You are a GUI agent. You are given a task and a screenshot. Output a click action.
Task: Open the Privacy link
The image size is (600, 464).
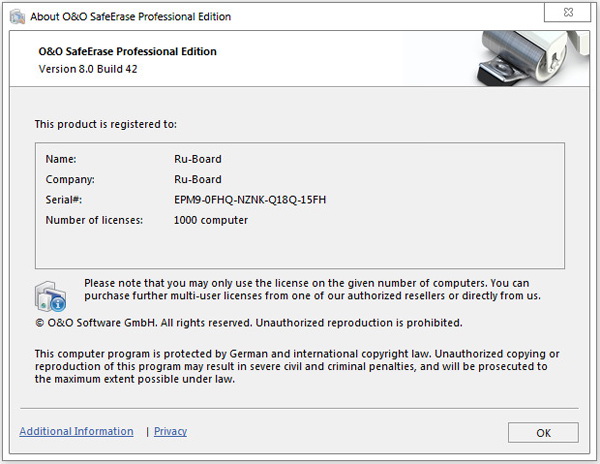point(170,431)
